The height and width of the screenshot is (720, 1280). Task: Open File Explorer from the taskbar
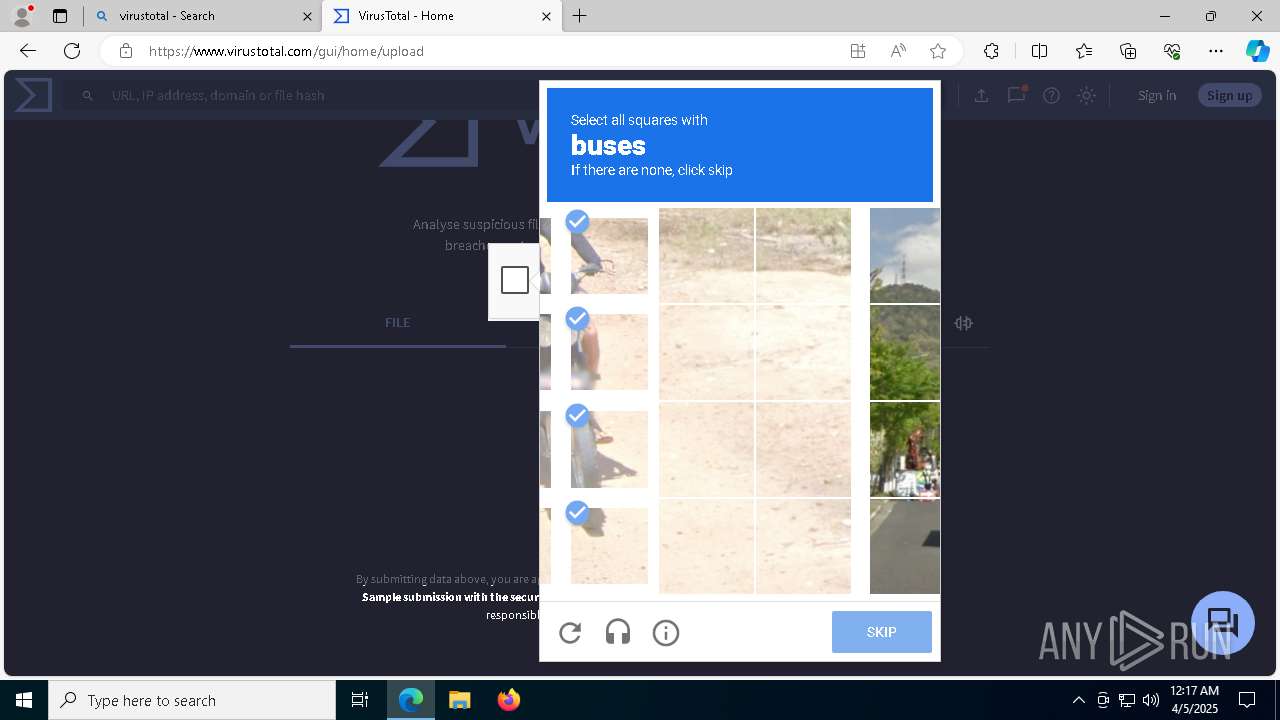click(x=460, y=700)
